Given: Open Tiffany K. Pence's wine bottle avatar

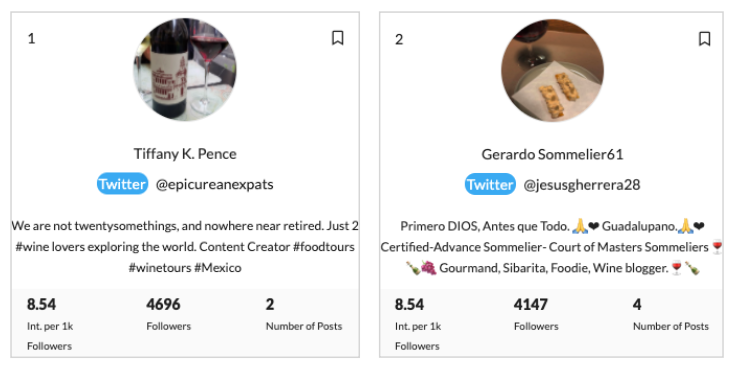Looking at the screenshot, I should pyautogui.click(x=185, y=69).
